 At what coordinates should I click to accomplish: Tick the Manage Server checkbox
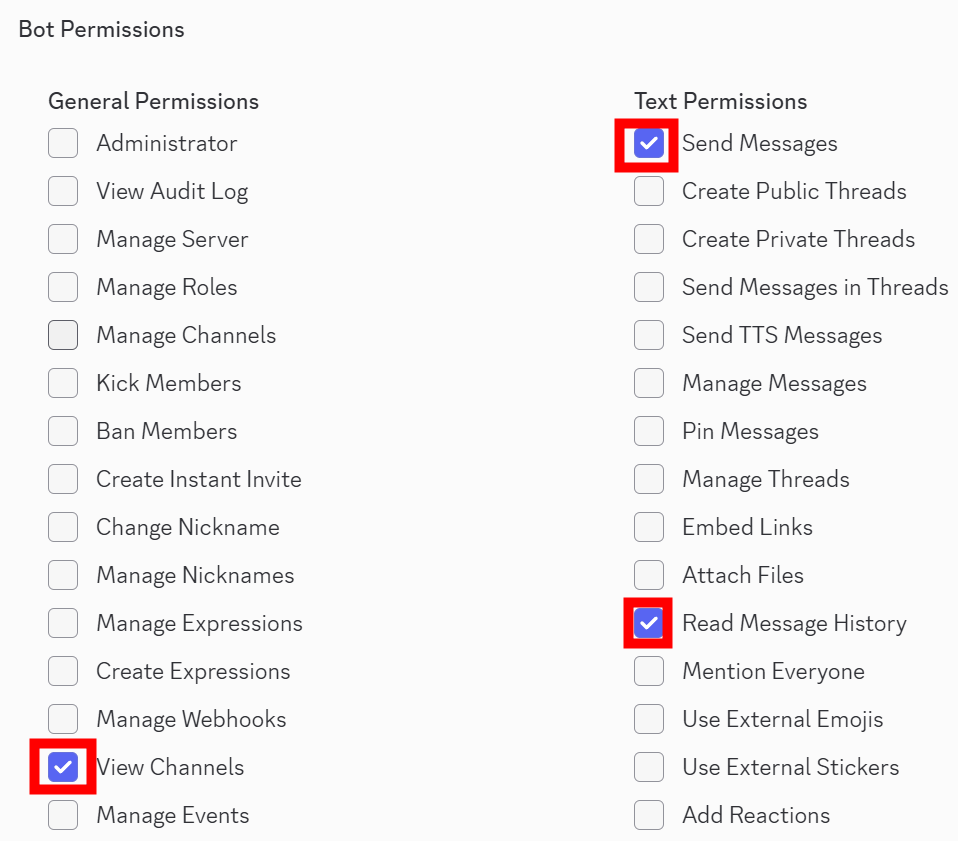coord(63,240)
